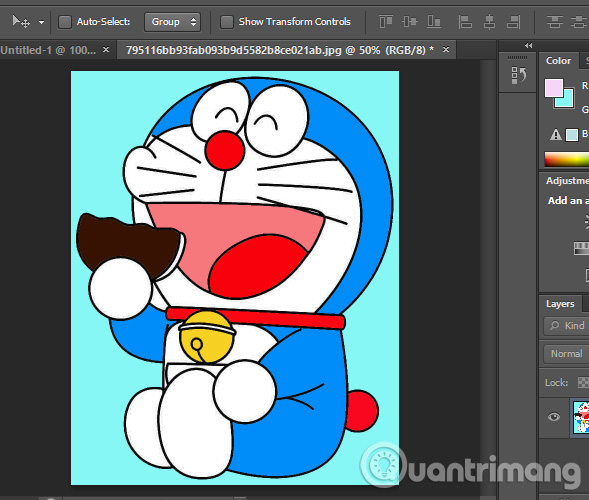Click the gamut-corrected color swatch
This screenshot has width=589, height=500.
pos(572,135)
